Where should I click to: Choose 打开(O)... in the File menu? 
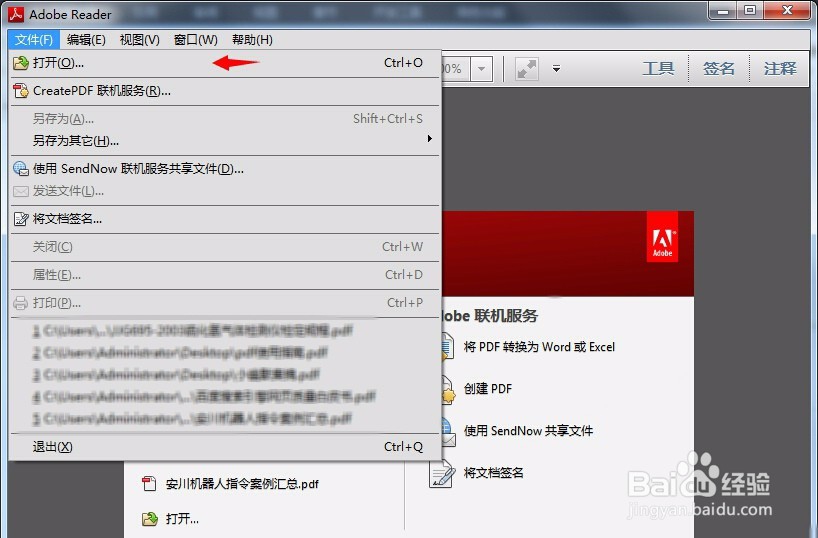(225, 63)
